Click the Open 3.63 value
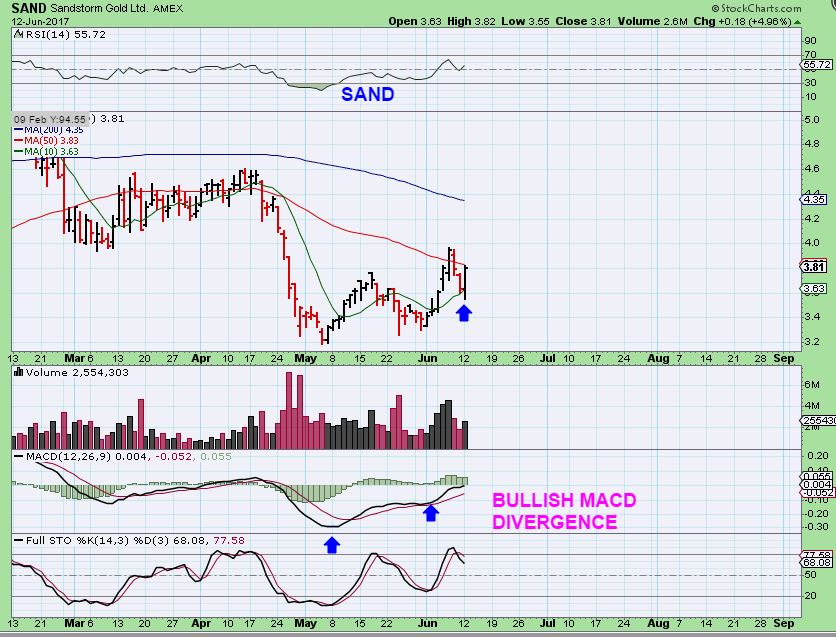 tap(415, 21)
